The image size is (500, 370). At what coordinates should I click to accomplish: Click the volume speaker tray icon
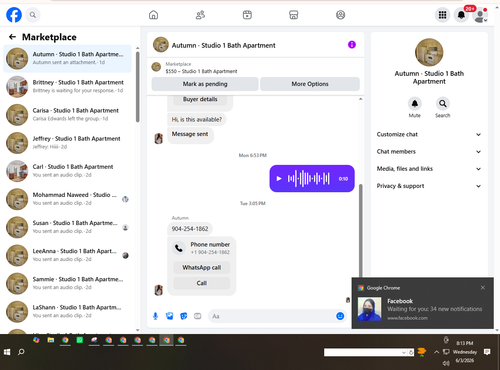click(446, 363)
